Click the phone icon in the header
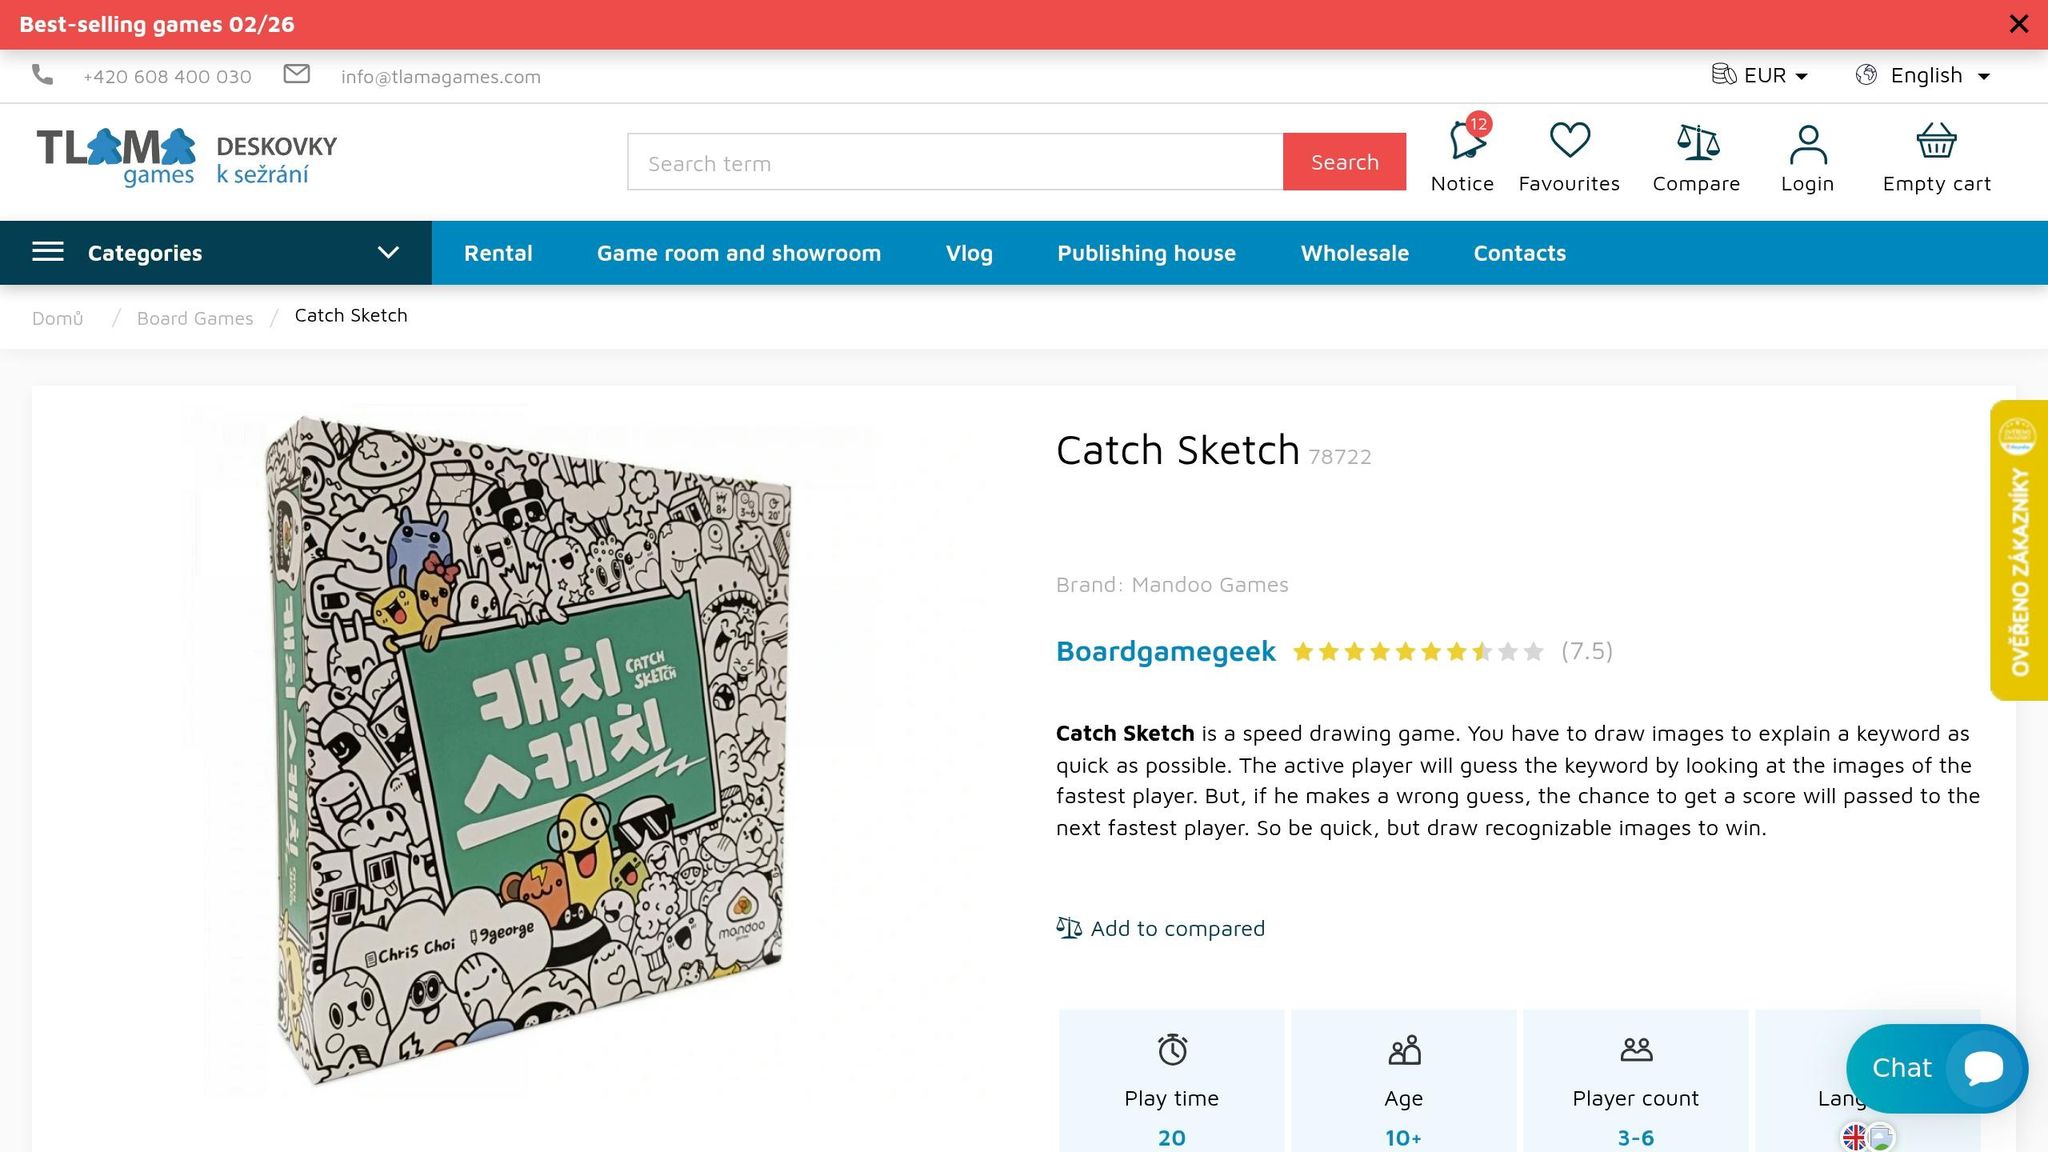Image resolution: width=2048 pixels, height=1152 pixels. point(42,74)
